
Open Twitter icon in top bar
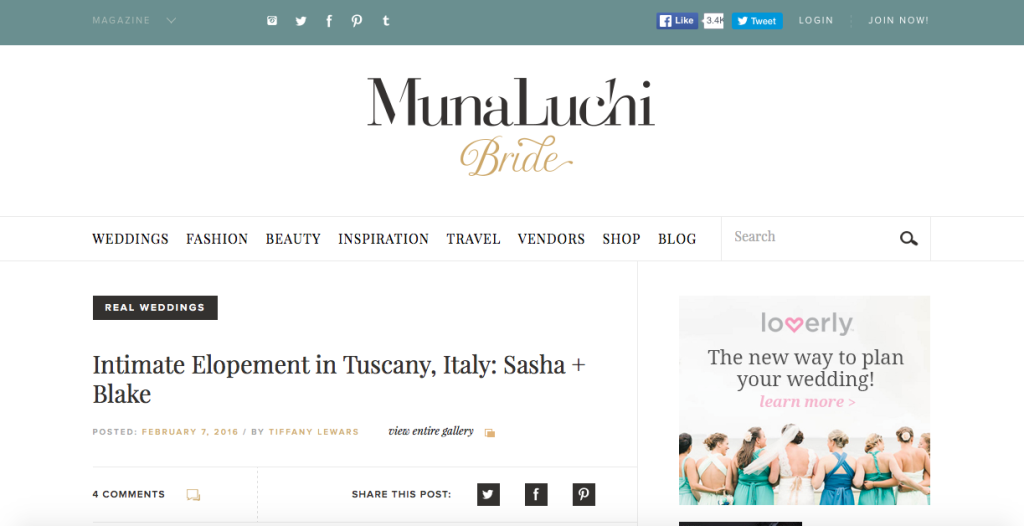point(300,21)
